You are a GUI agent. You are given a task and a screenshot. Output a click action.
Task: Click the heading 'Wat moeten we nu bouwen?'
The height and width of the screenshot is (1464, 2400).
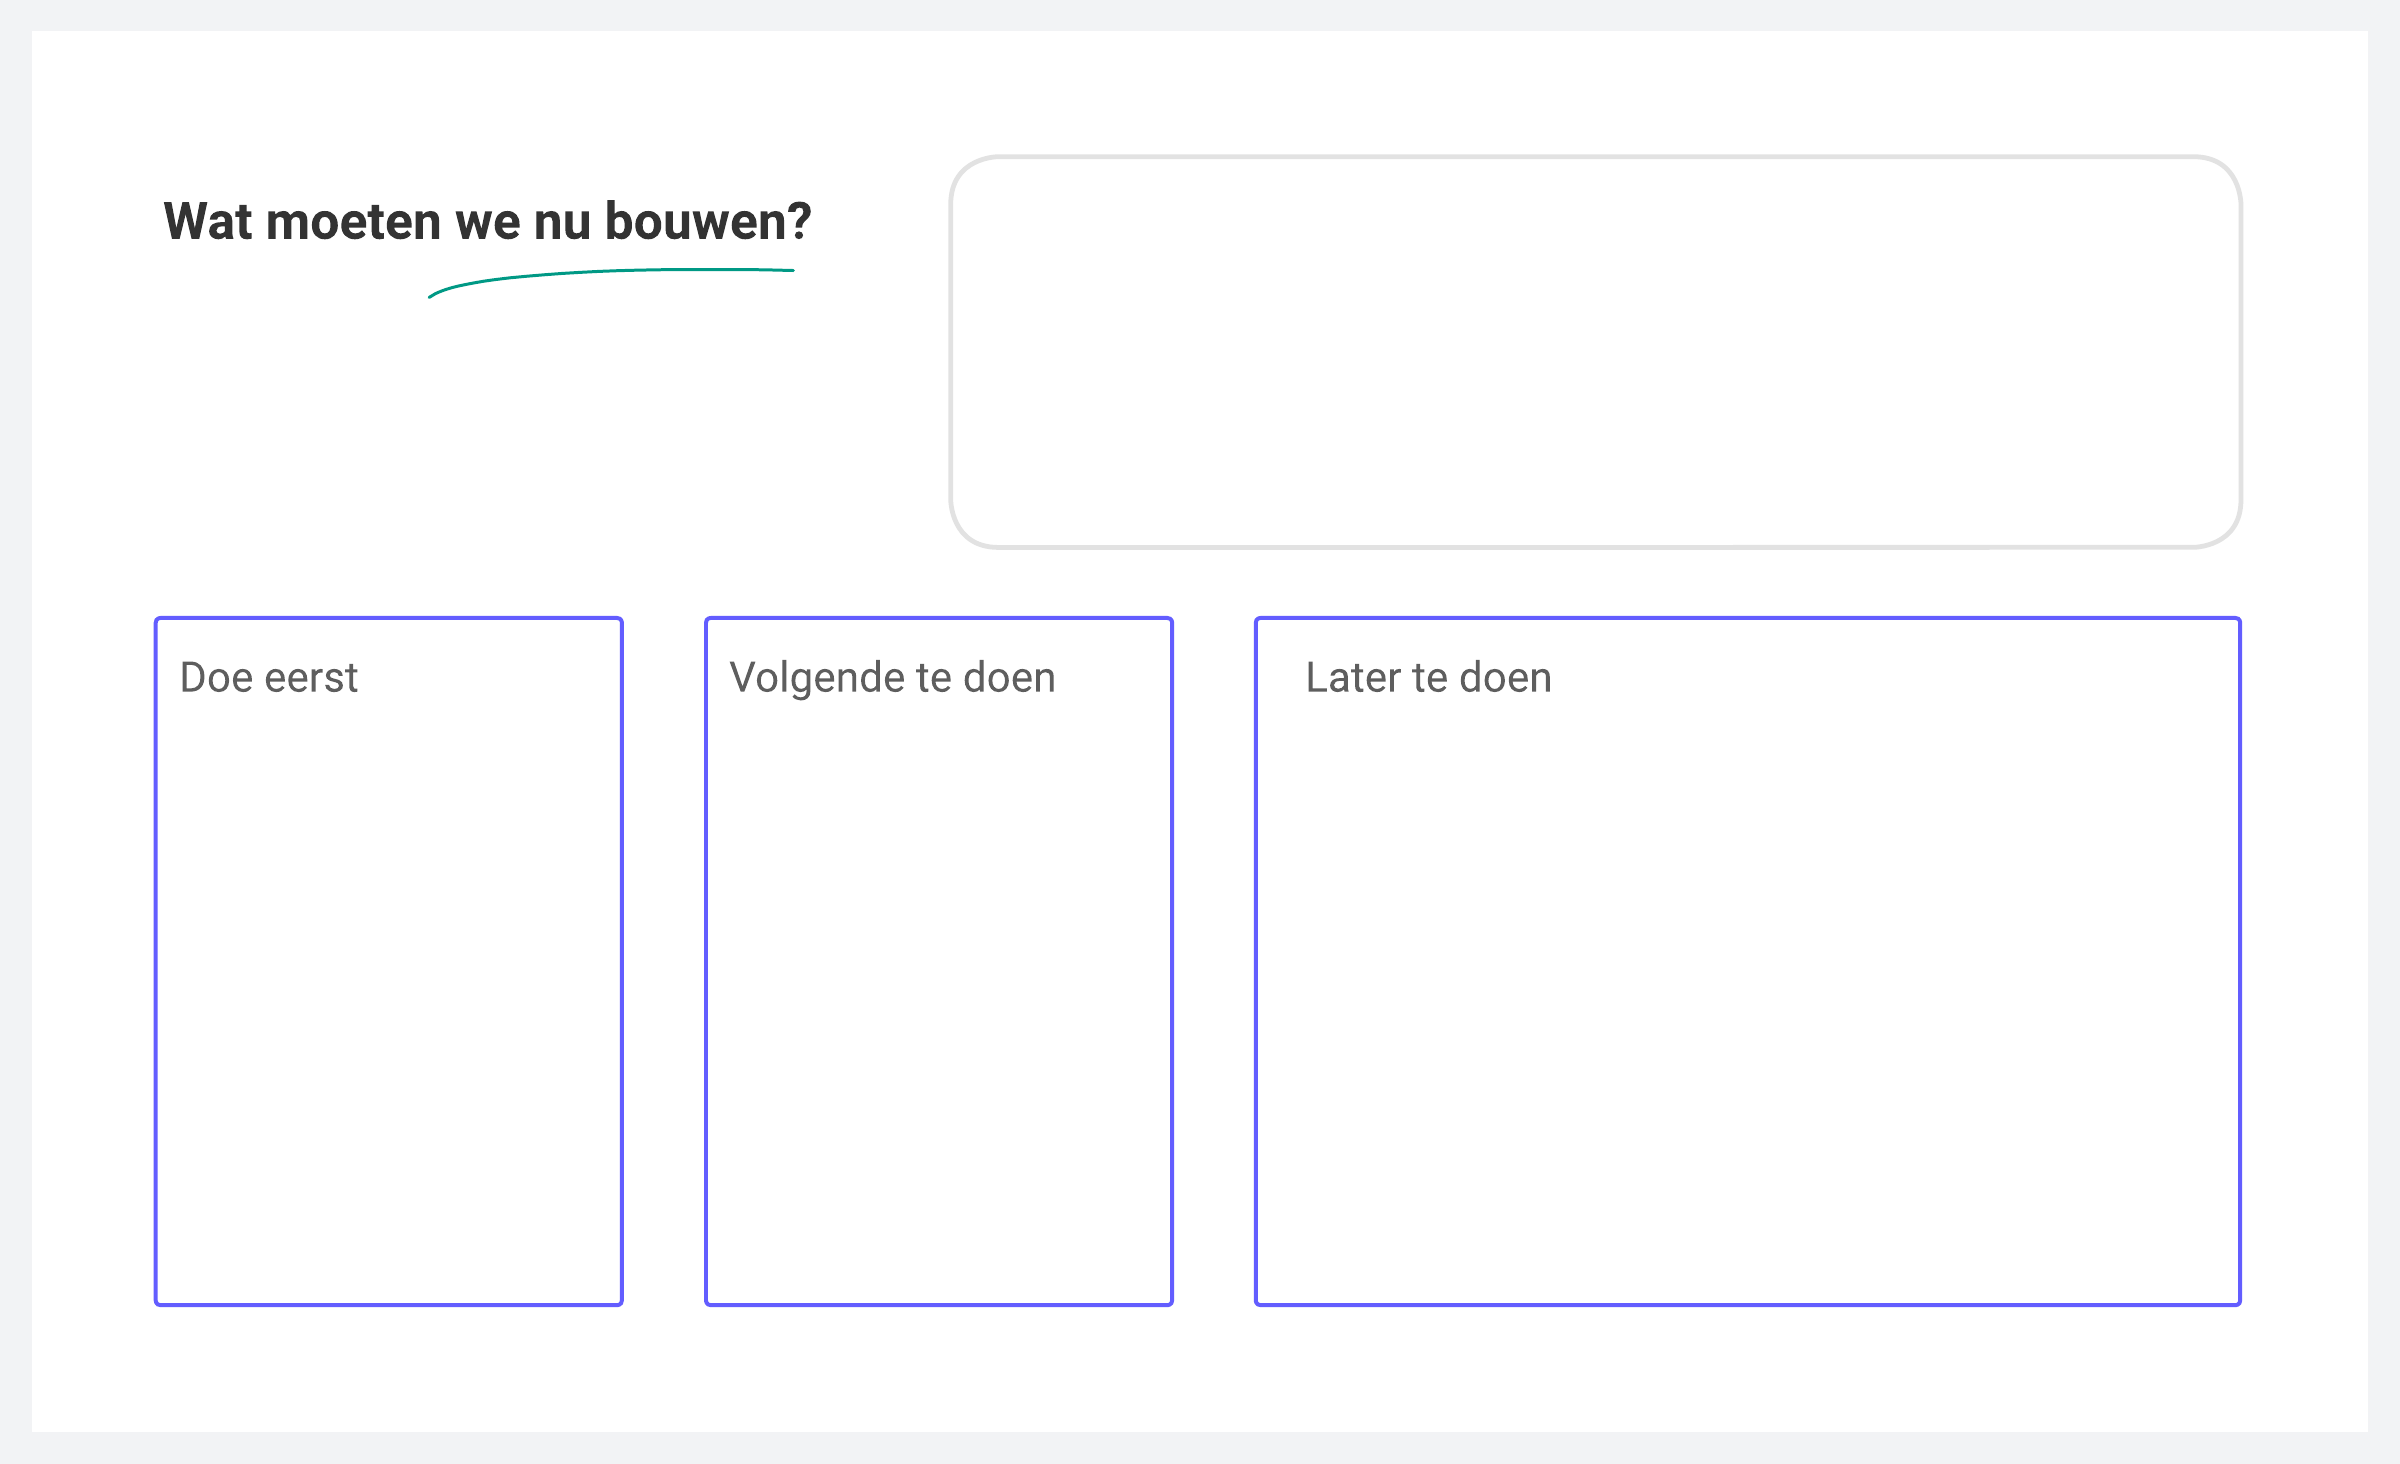pyautogui.click(x=487, y=221)
